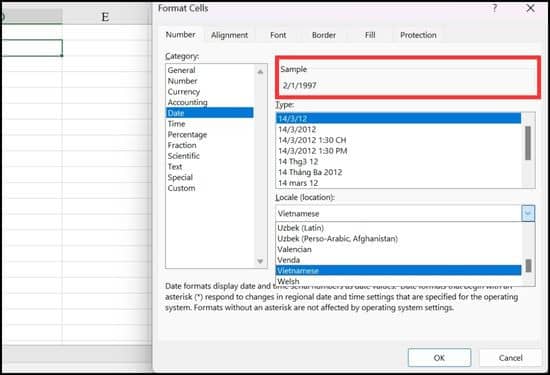550x375 pixels.
Task: Select Vietnamese in the locale list
Action: point(398,270)
